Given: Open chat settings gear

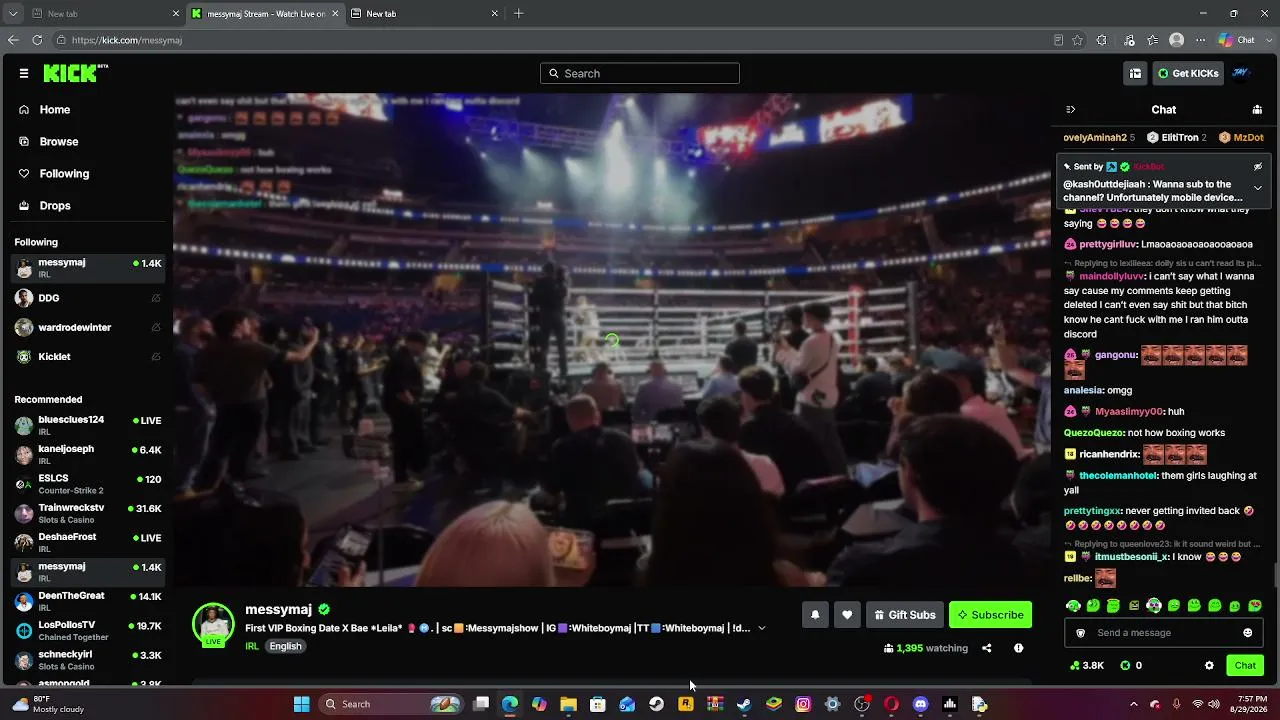Looking at the screenshot, I should tap(1209, 666).
